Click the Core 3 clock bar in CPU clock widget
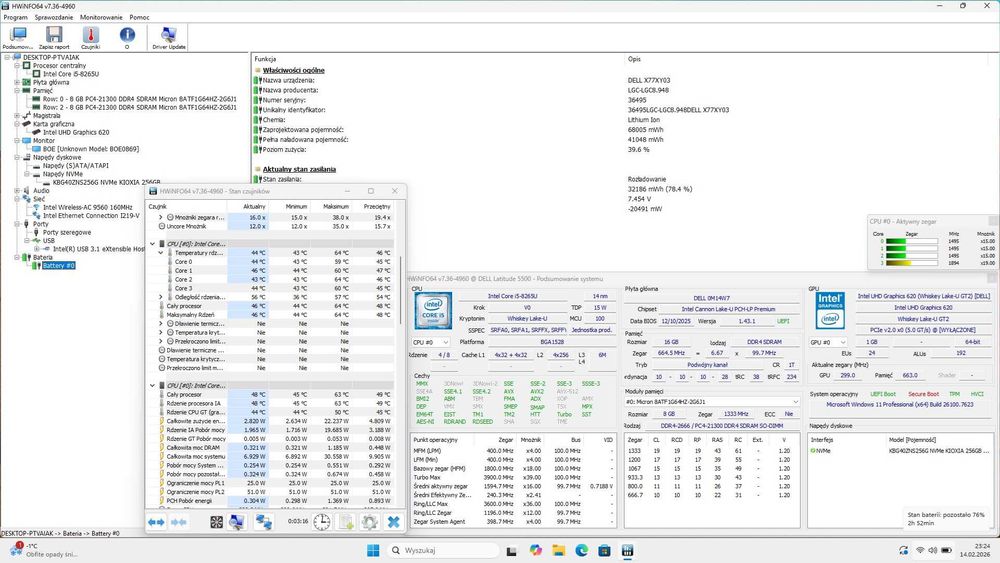Screen dimensions: 1000x563 click(912, 263)
